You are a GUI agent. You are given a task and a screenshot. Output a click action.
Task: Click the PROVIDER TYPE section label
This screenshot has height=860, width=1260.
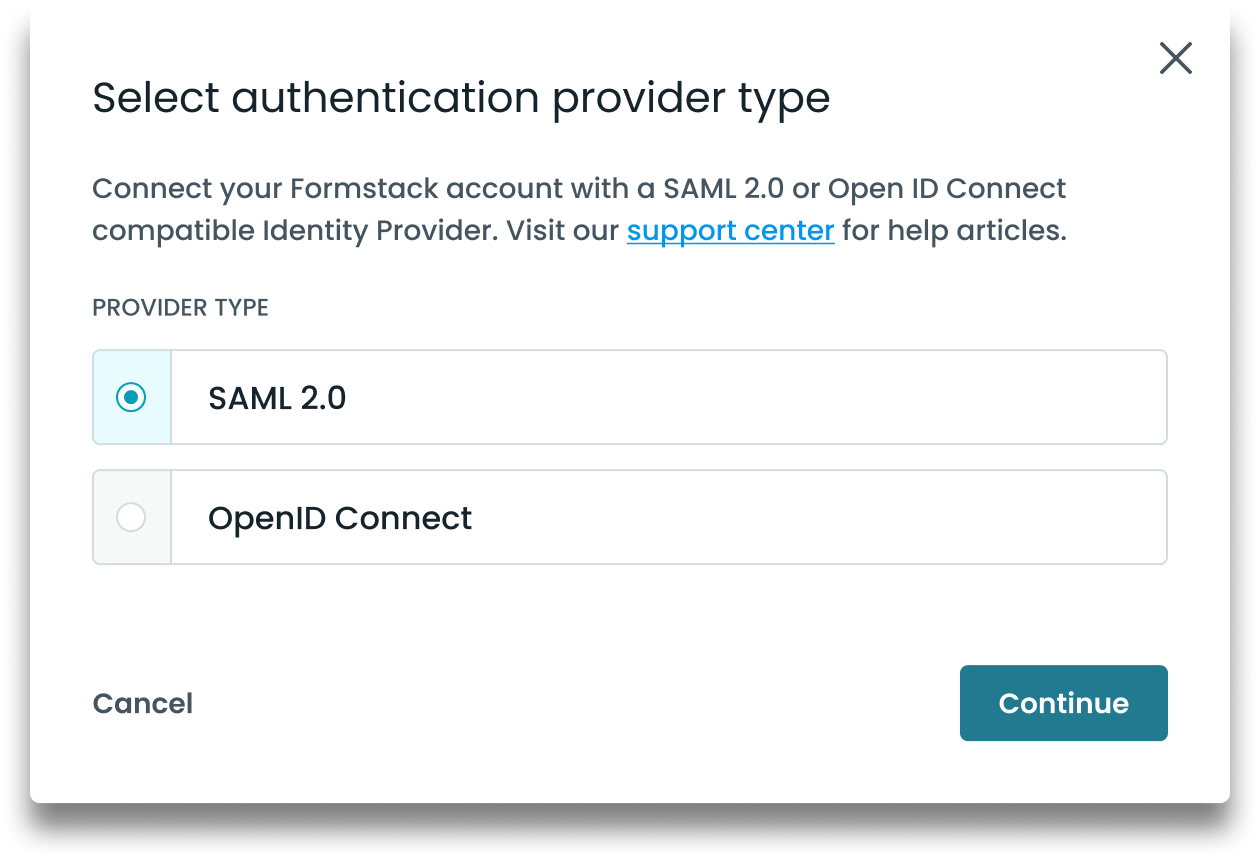[x=180, y=307]
